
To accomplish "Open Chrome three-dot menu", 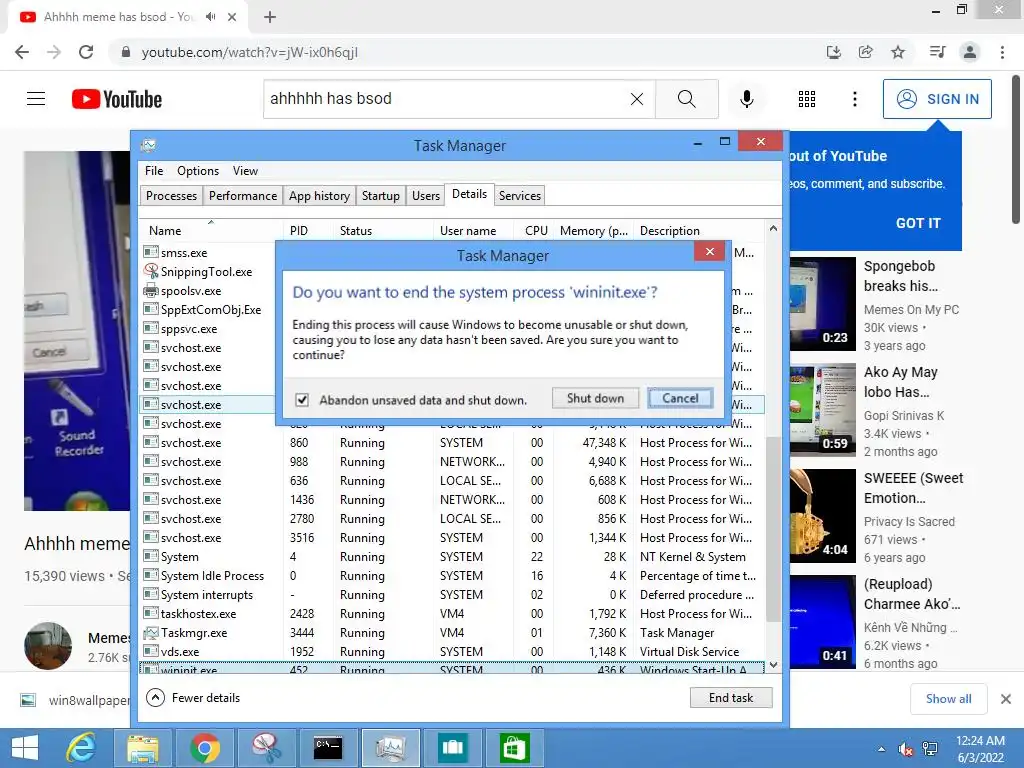I will coord(1002,52).
